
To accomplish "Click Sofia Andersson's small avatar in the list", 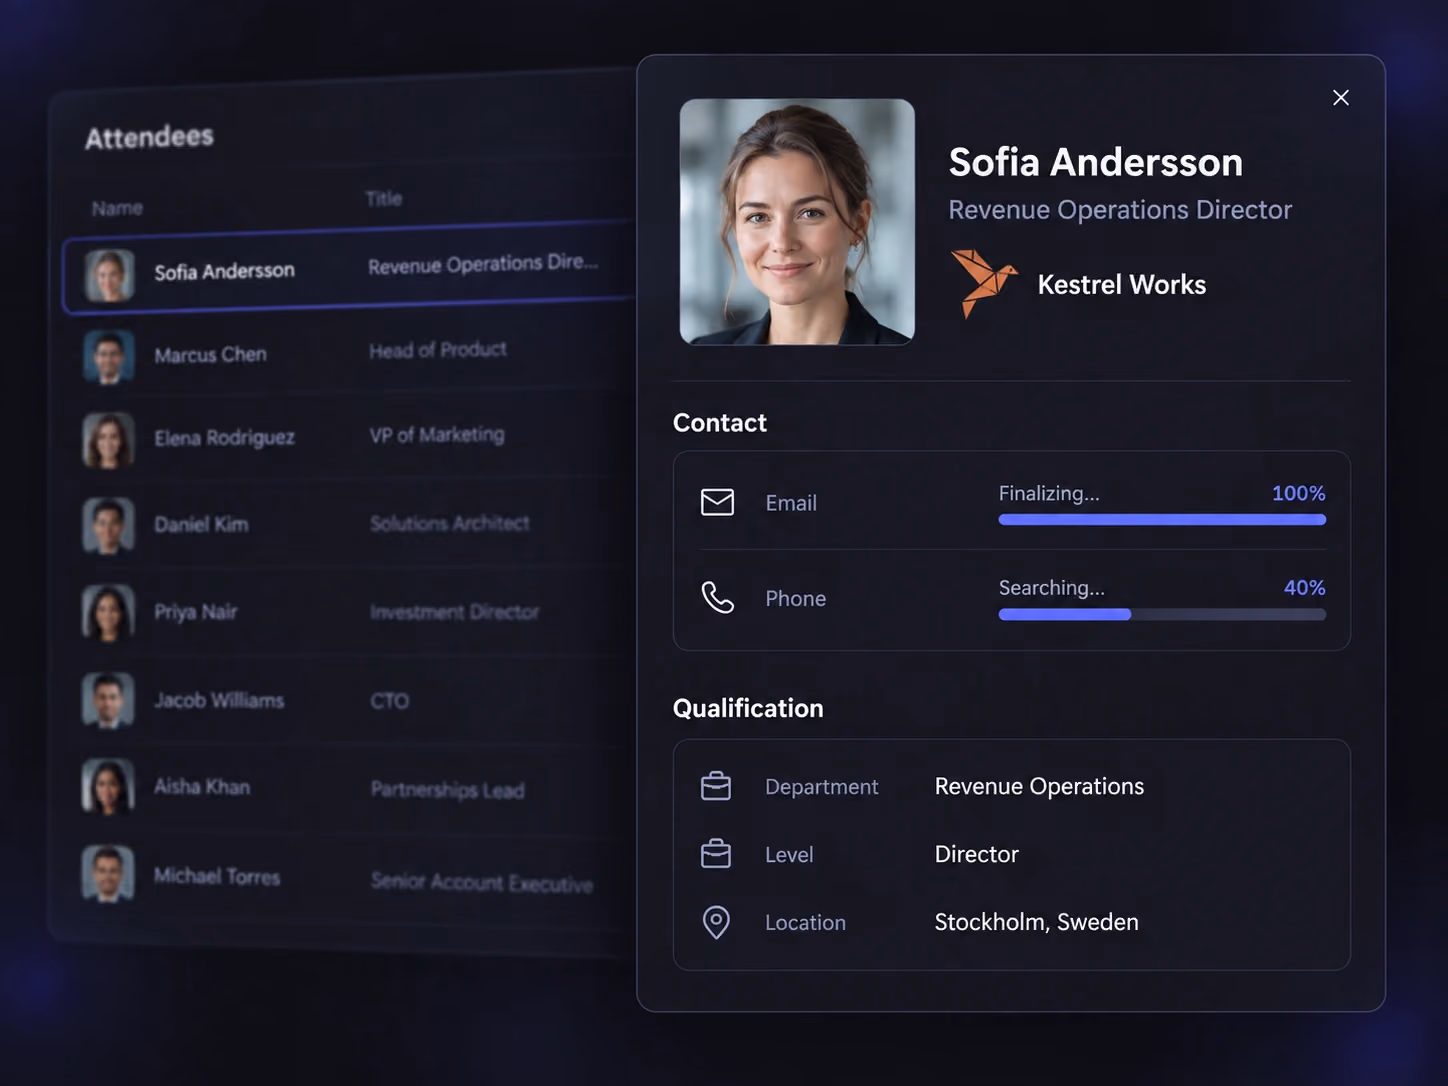I will click(x=109, y=276).
